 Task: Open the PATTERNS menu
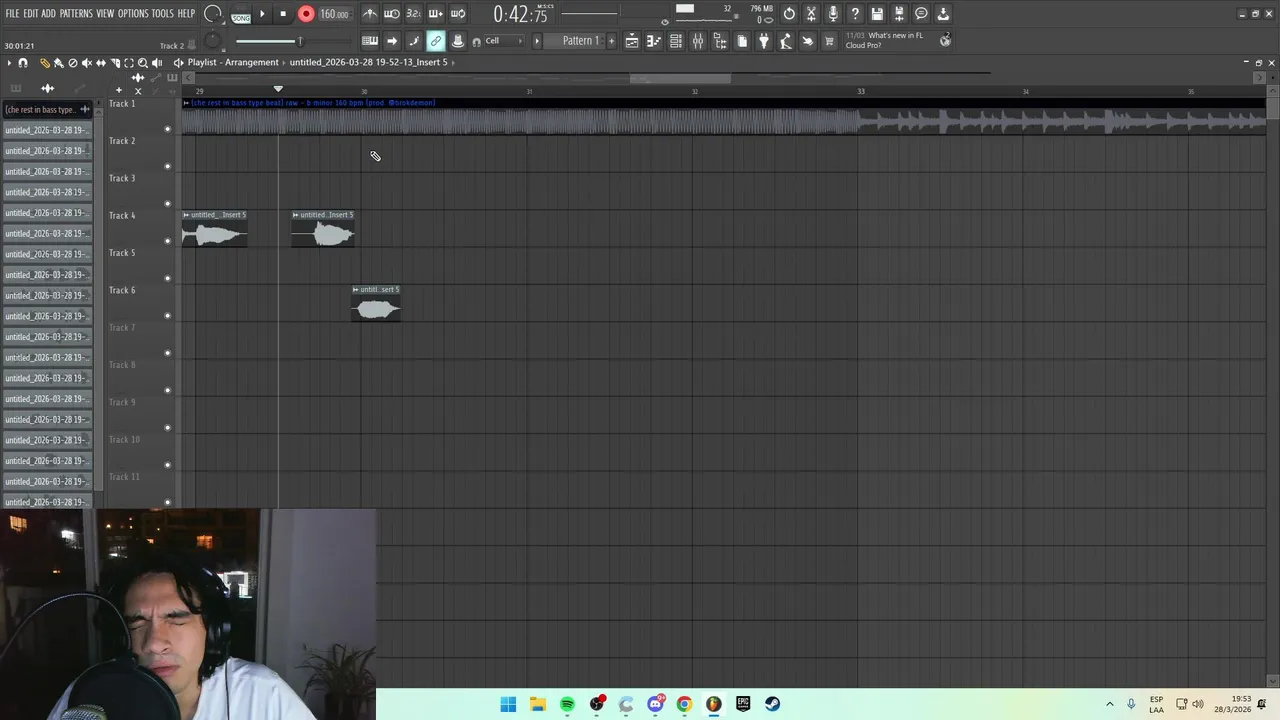pyautogui.click(x=76, y=14)
